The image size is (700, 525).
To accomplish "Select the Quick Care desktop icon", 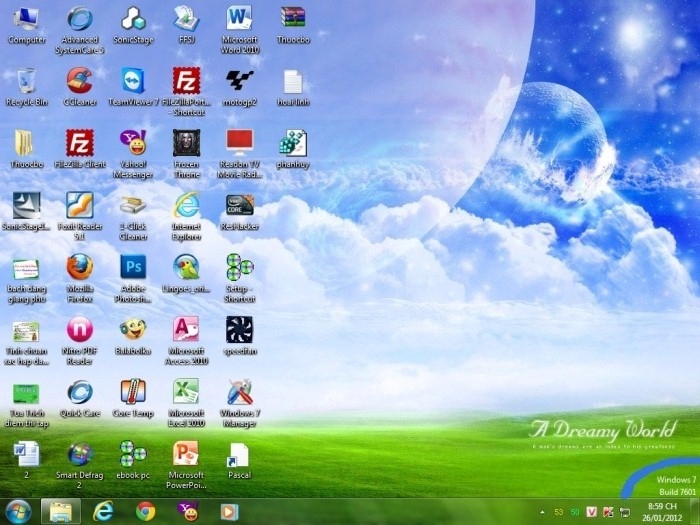I will tap(79, 398).
